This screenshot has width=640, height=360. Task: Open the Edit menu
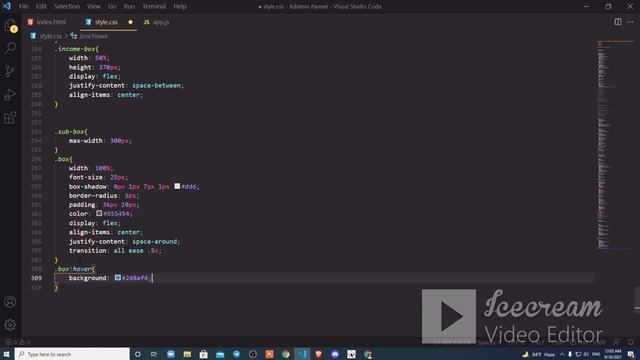point(41,6)
